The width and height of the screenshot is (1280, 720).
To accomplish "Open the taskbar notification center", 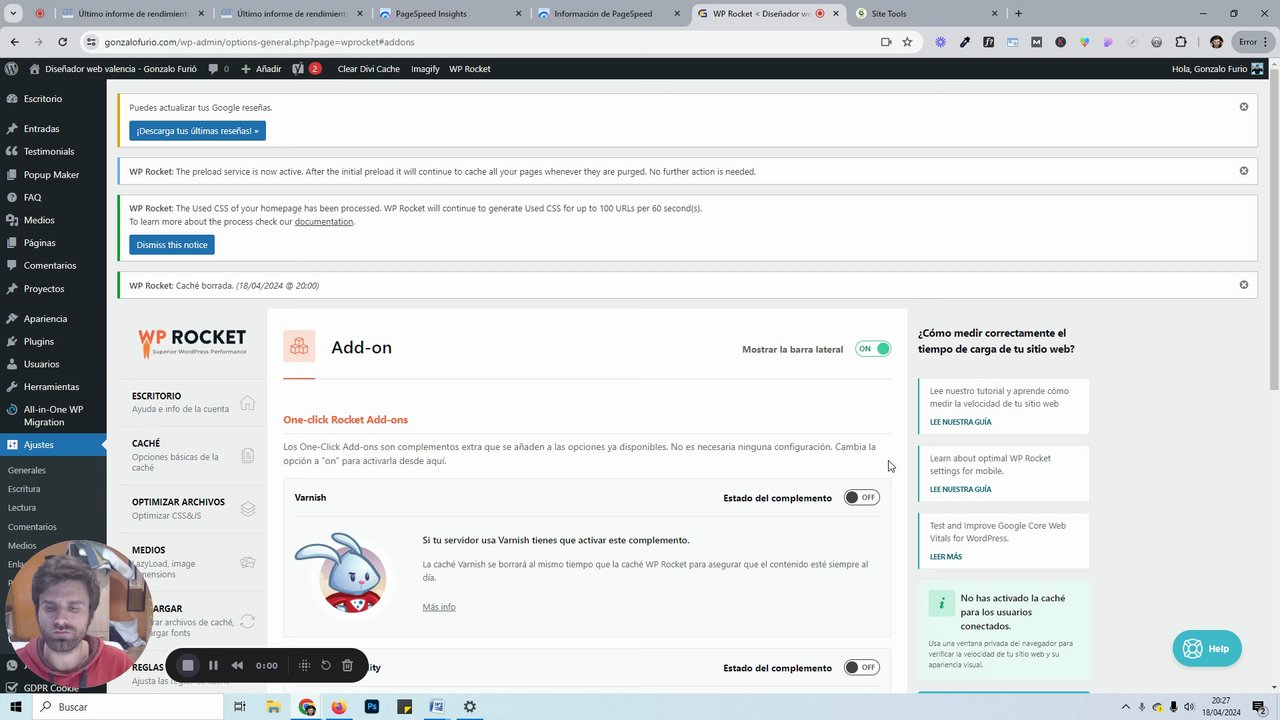I will [x=1260, y=707].
